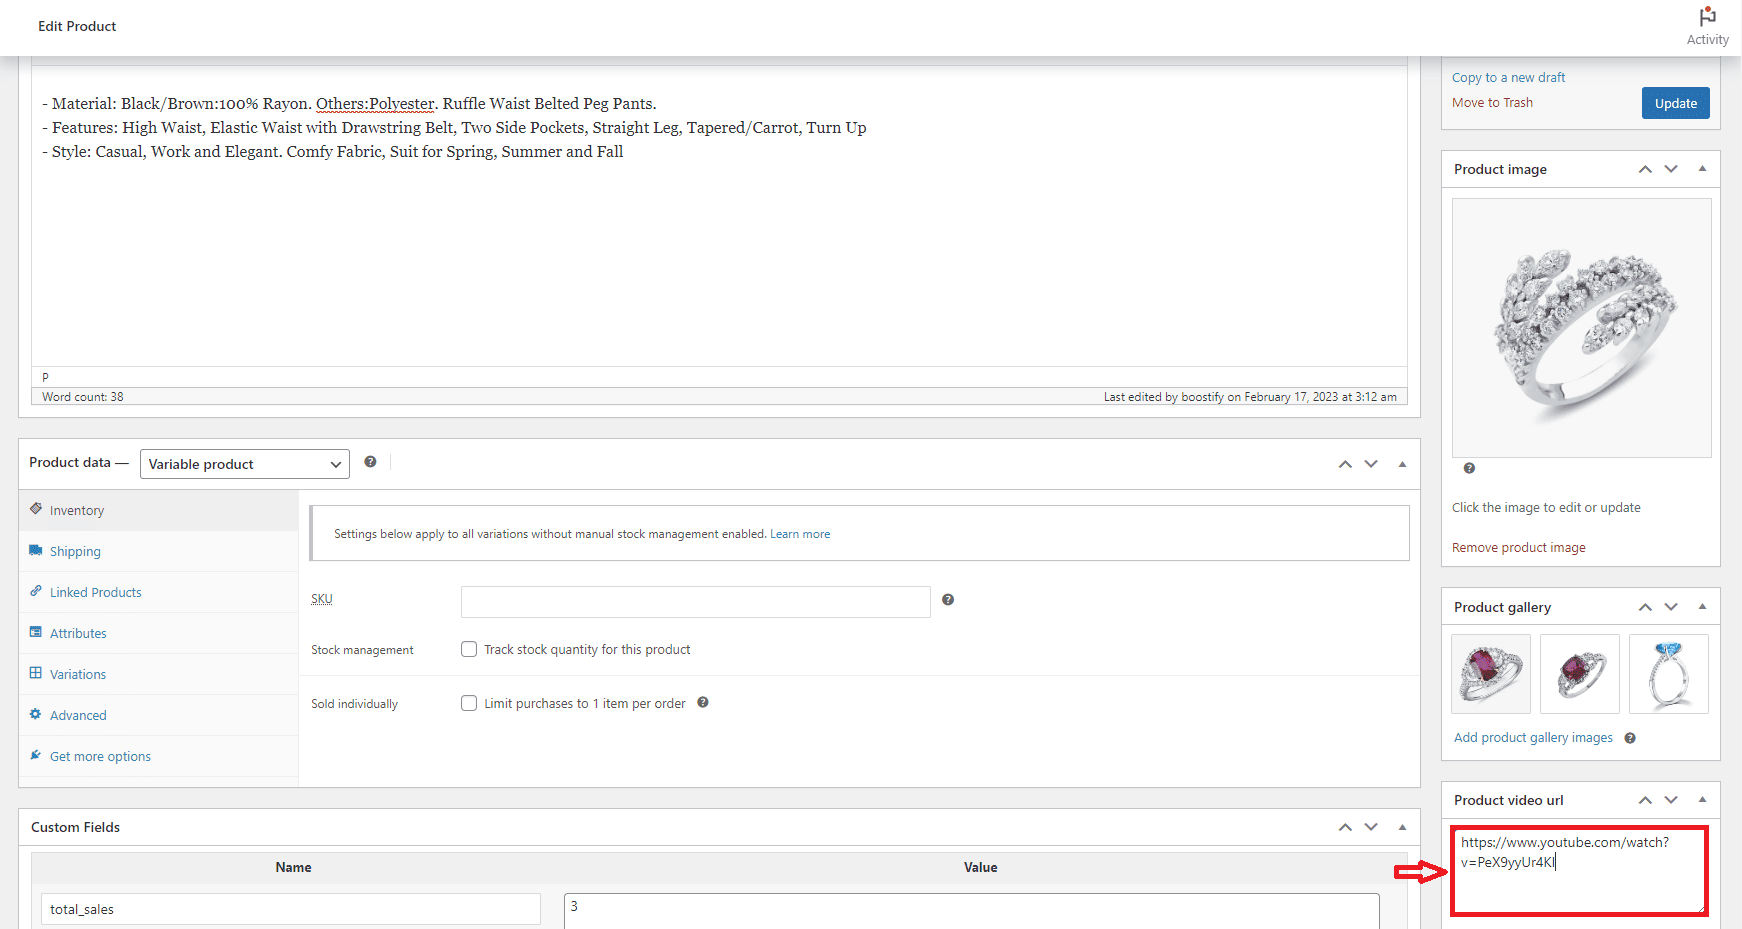Click into the SKU input field
This screenshot has height=929, width=1742.
click(695, 602)
